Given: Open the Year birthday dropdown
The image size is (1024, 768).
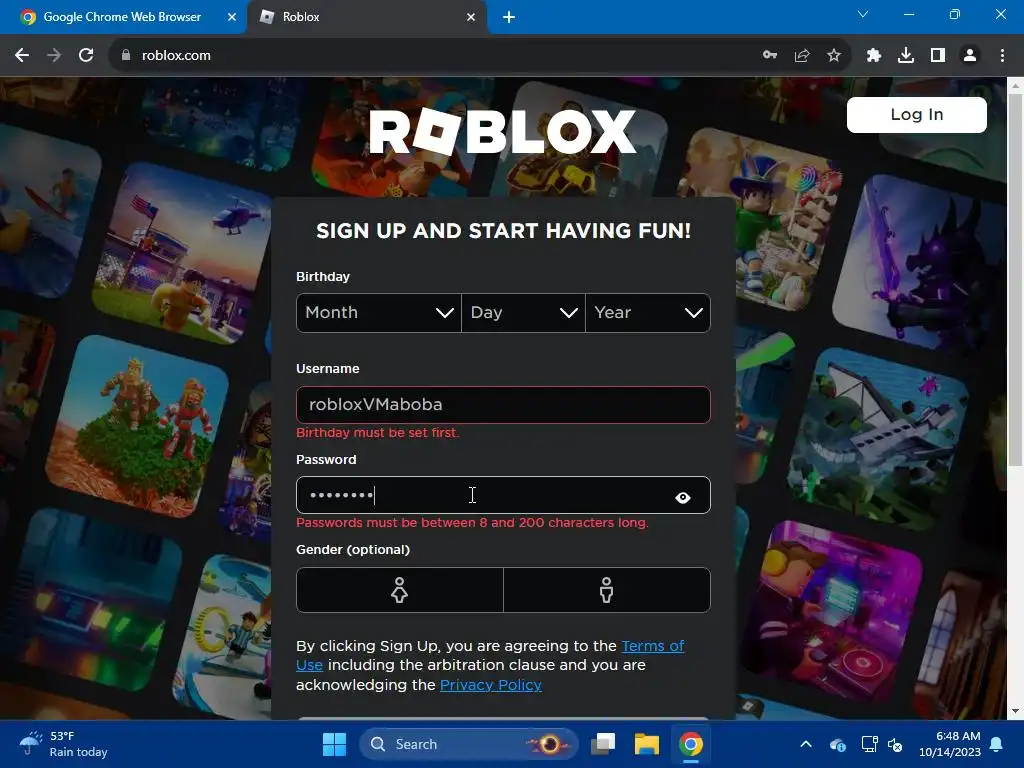Looking at the screenshot, I should tap(648, 313).
